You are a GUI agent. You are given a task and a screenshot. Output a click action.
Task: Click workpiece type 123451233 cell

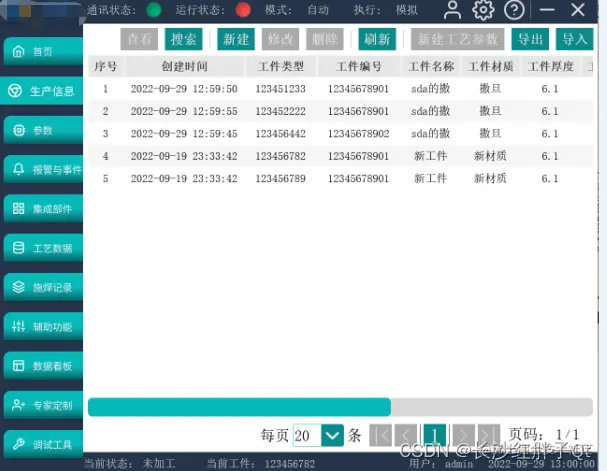pyautogui.click(x=281, y=89)
